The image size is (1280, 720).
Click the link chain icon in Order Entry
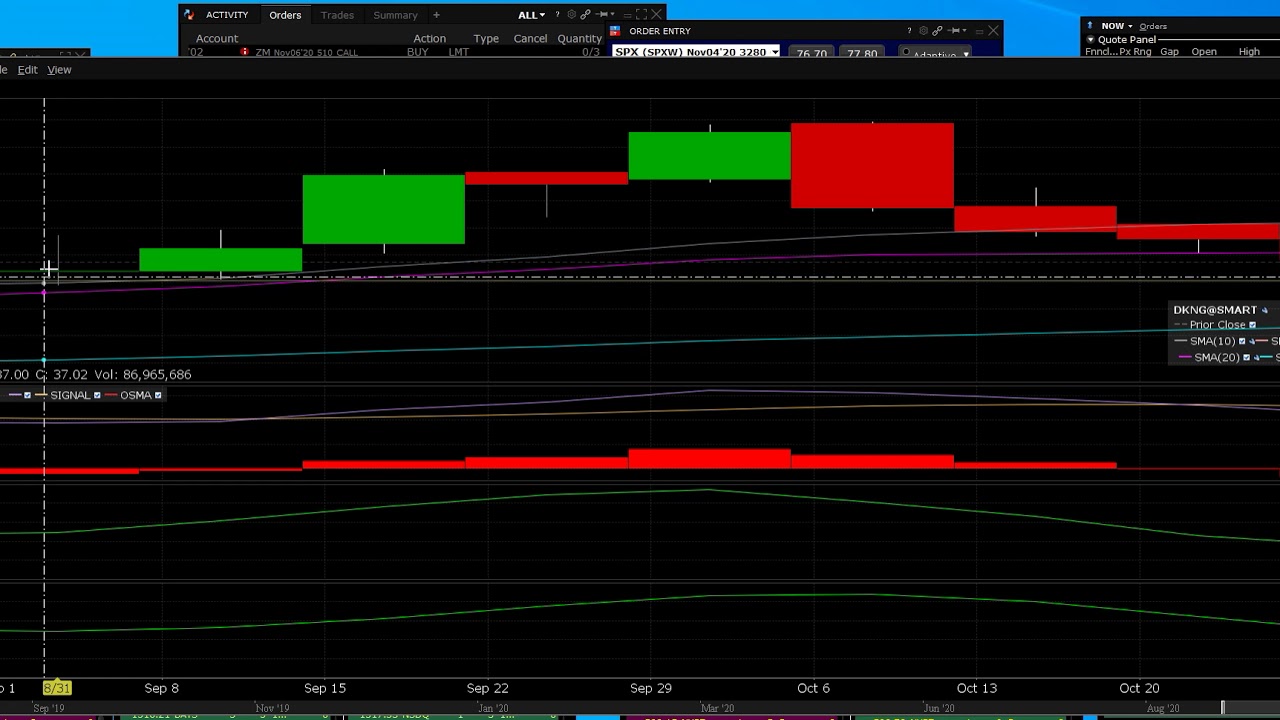click(937, 31)
